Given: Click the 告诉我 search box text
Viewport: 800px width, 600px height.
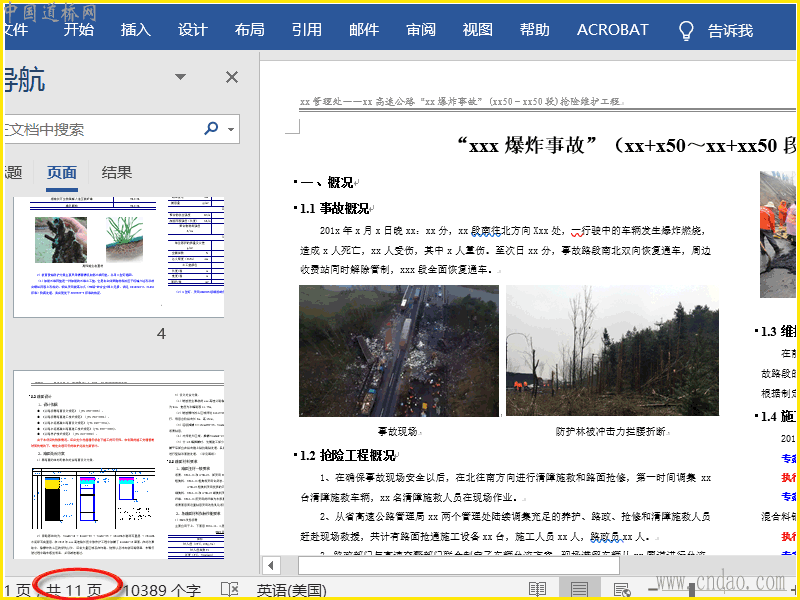Looking at the screenshot, I should (x=730, y=31).
